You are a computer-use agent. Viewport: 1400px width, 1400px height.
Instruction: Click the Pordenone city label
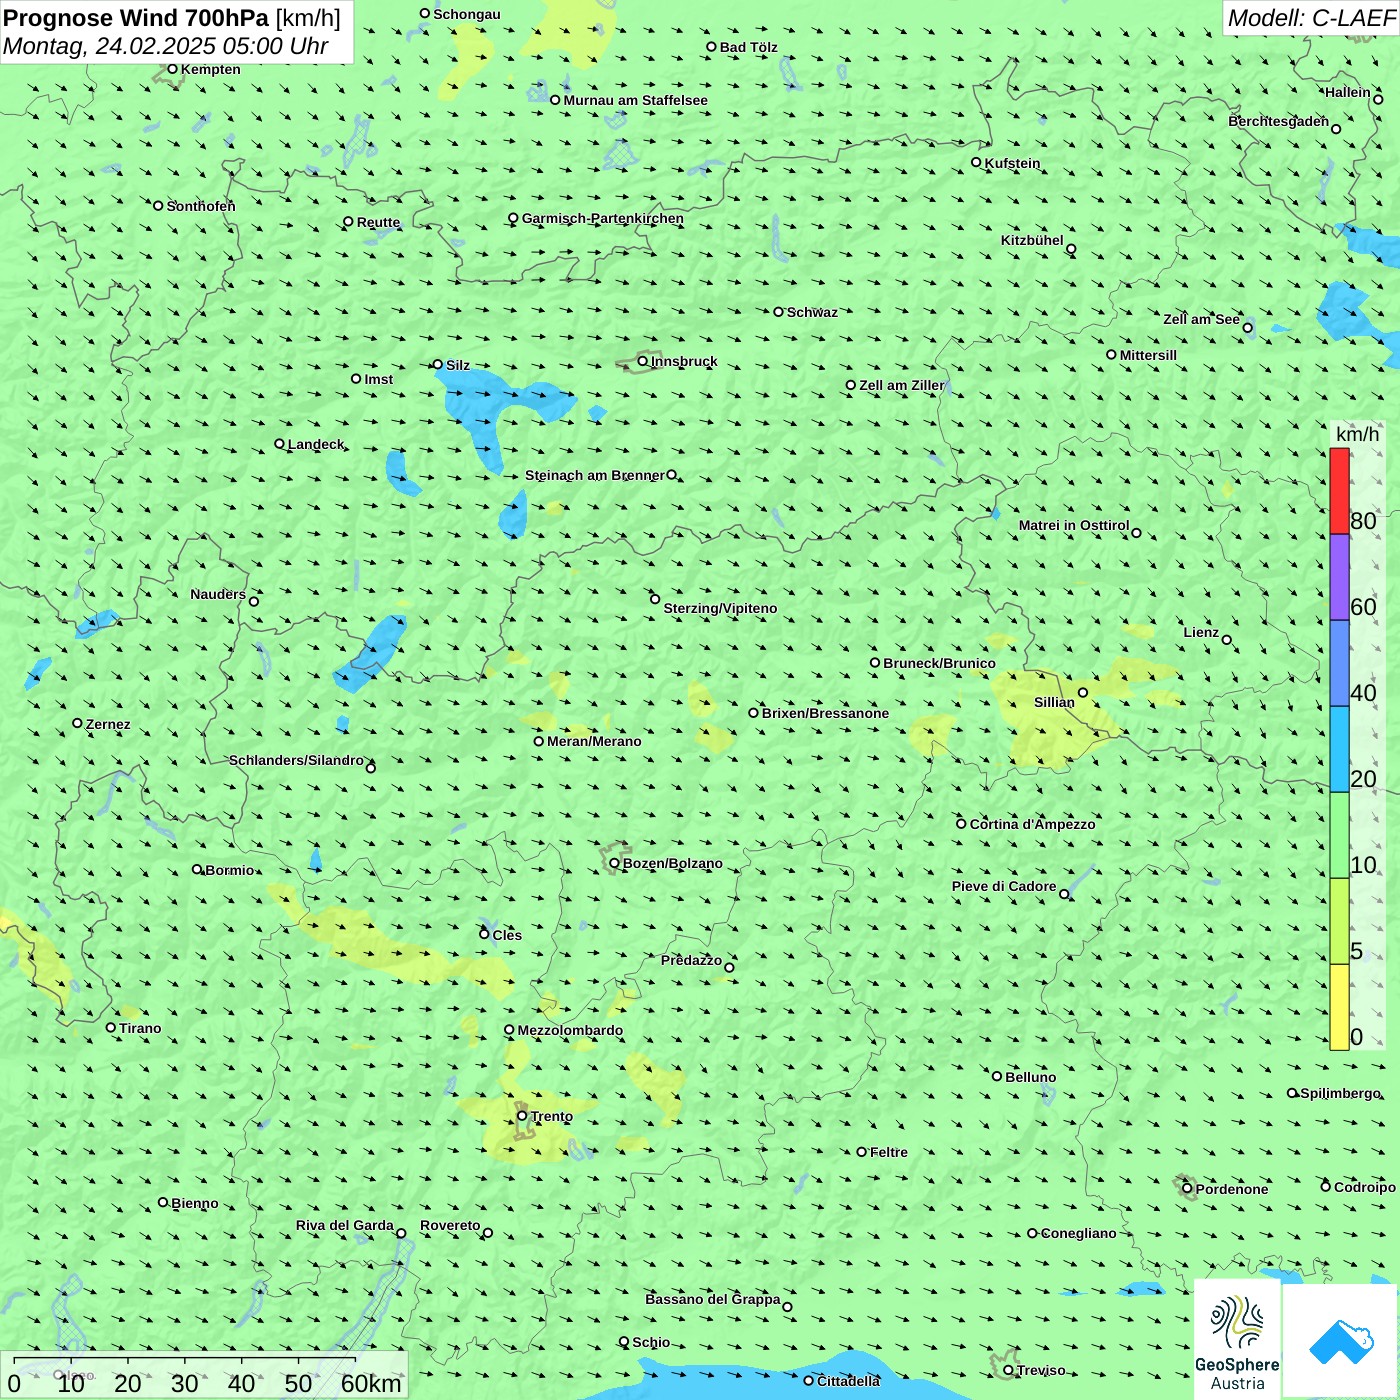point(1232,1189)
